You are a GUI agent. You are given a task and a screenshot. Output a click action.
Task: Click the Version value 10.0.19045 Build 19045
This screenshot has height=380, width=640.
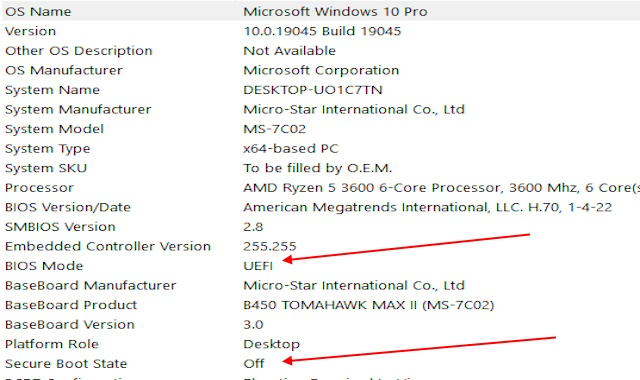pyautogui.click(x=322, y=31)
